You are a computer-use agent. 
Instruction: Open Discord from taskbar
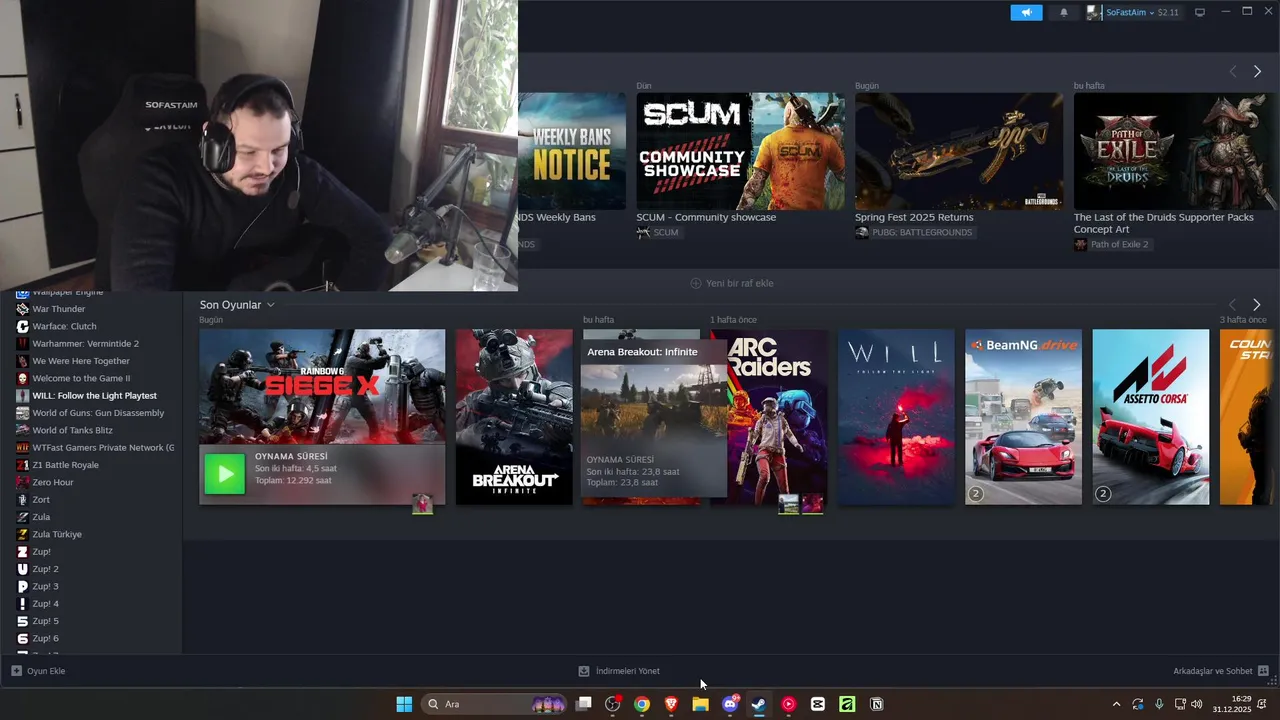click(x=730, y=704)
